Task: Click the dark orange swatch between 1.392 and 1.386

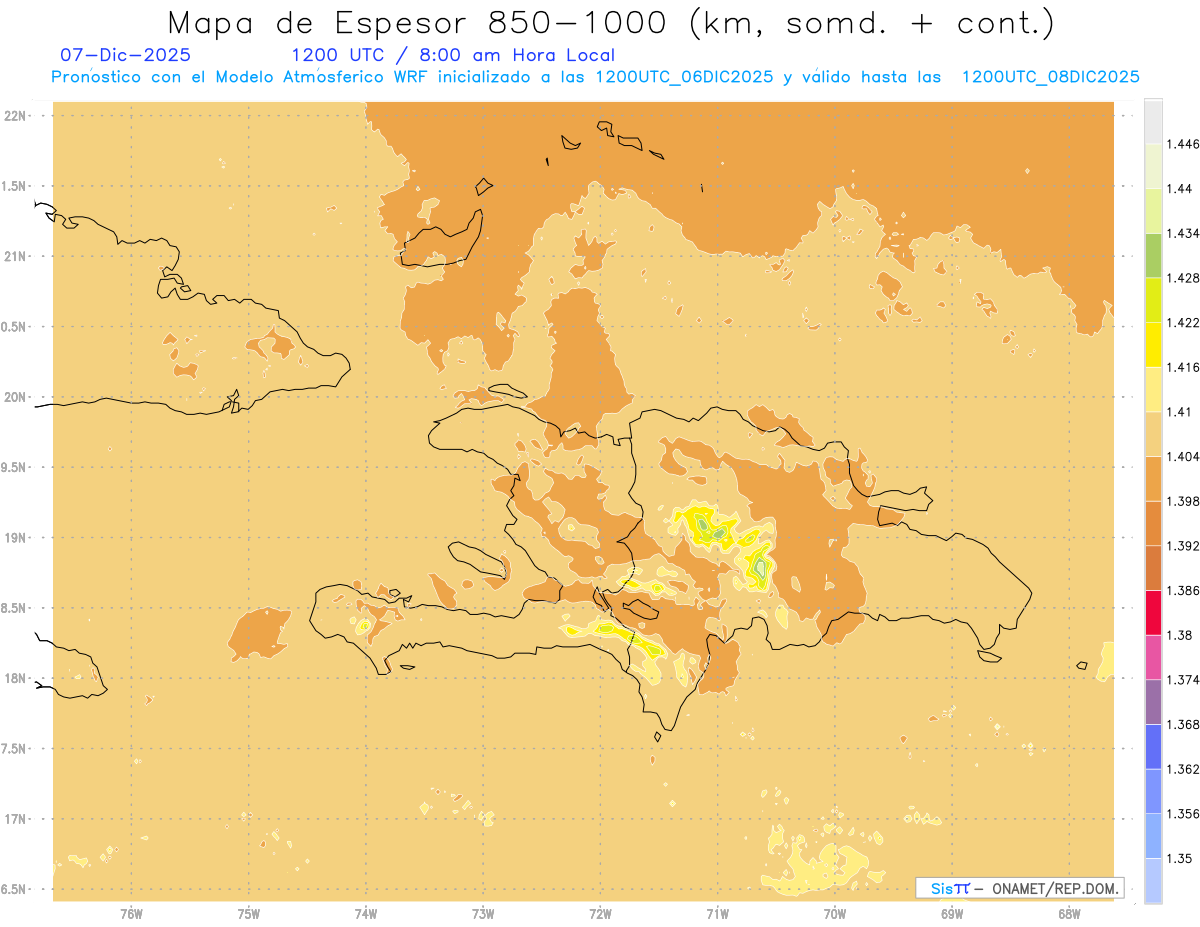Action: coord(1153,568)
